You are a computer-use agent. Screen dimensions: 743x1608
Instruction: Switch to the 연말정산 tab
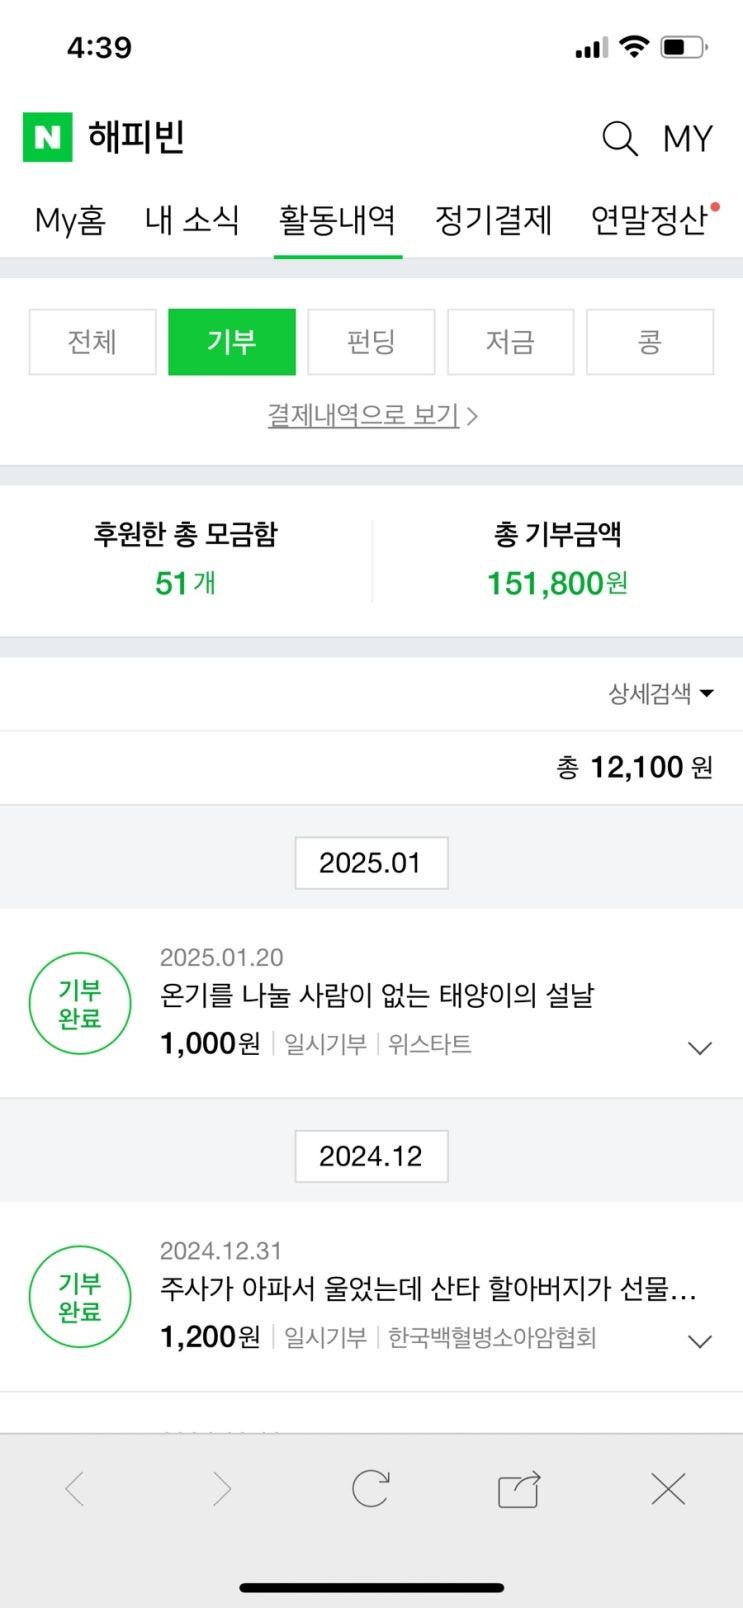tap(649, 220)
